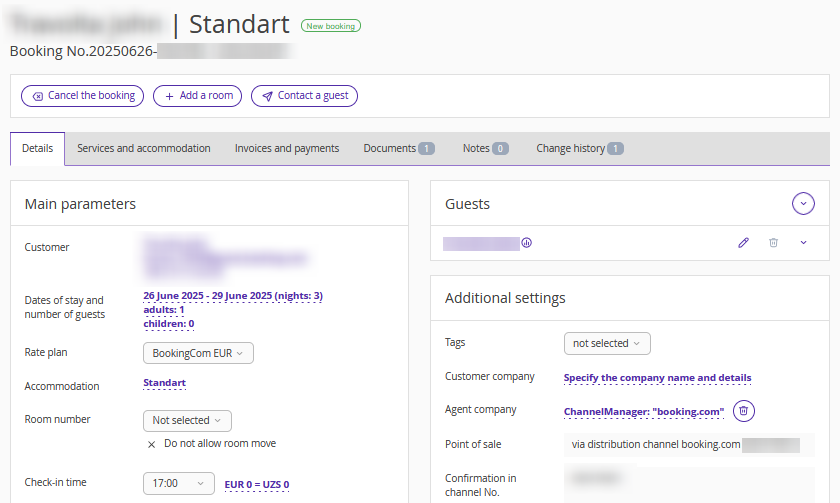The image size is (840, 503).
Task: Open the Check-in time 17:00 dropdown
Action: (178, 483)
